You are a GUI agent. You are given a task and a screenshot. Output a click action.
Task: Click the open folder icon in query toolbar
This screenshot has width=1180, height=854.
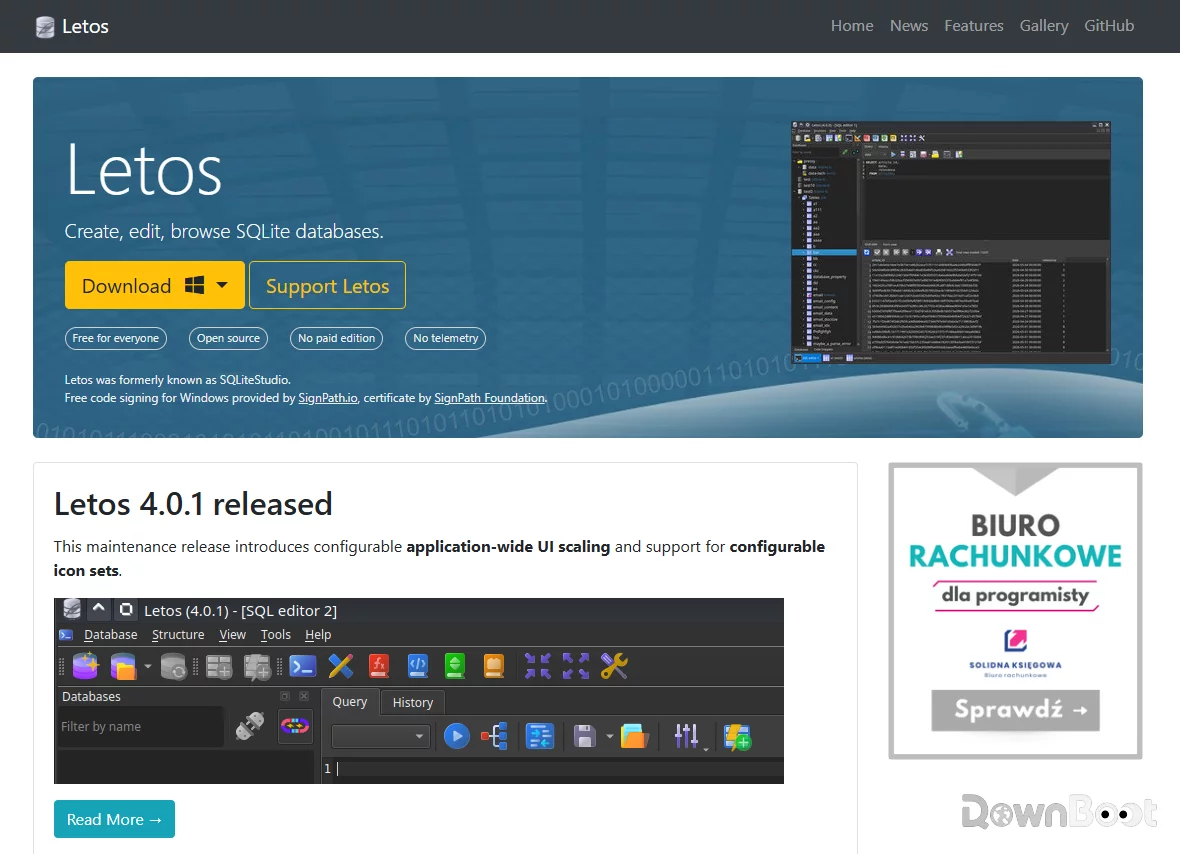click(x=634, y=736)
